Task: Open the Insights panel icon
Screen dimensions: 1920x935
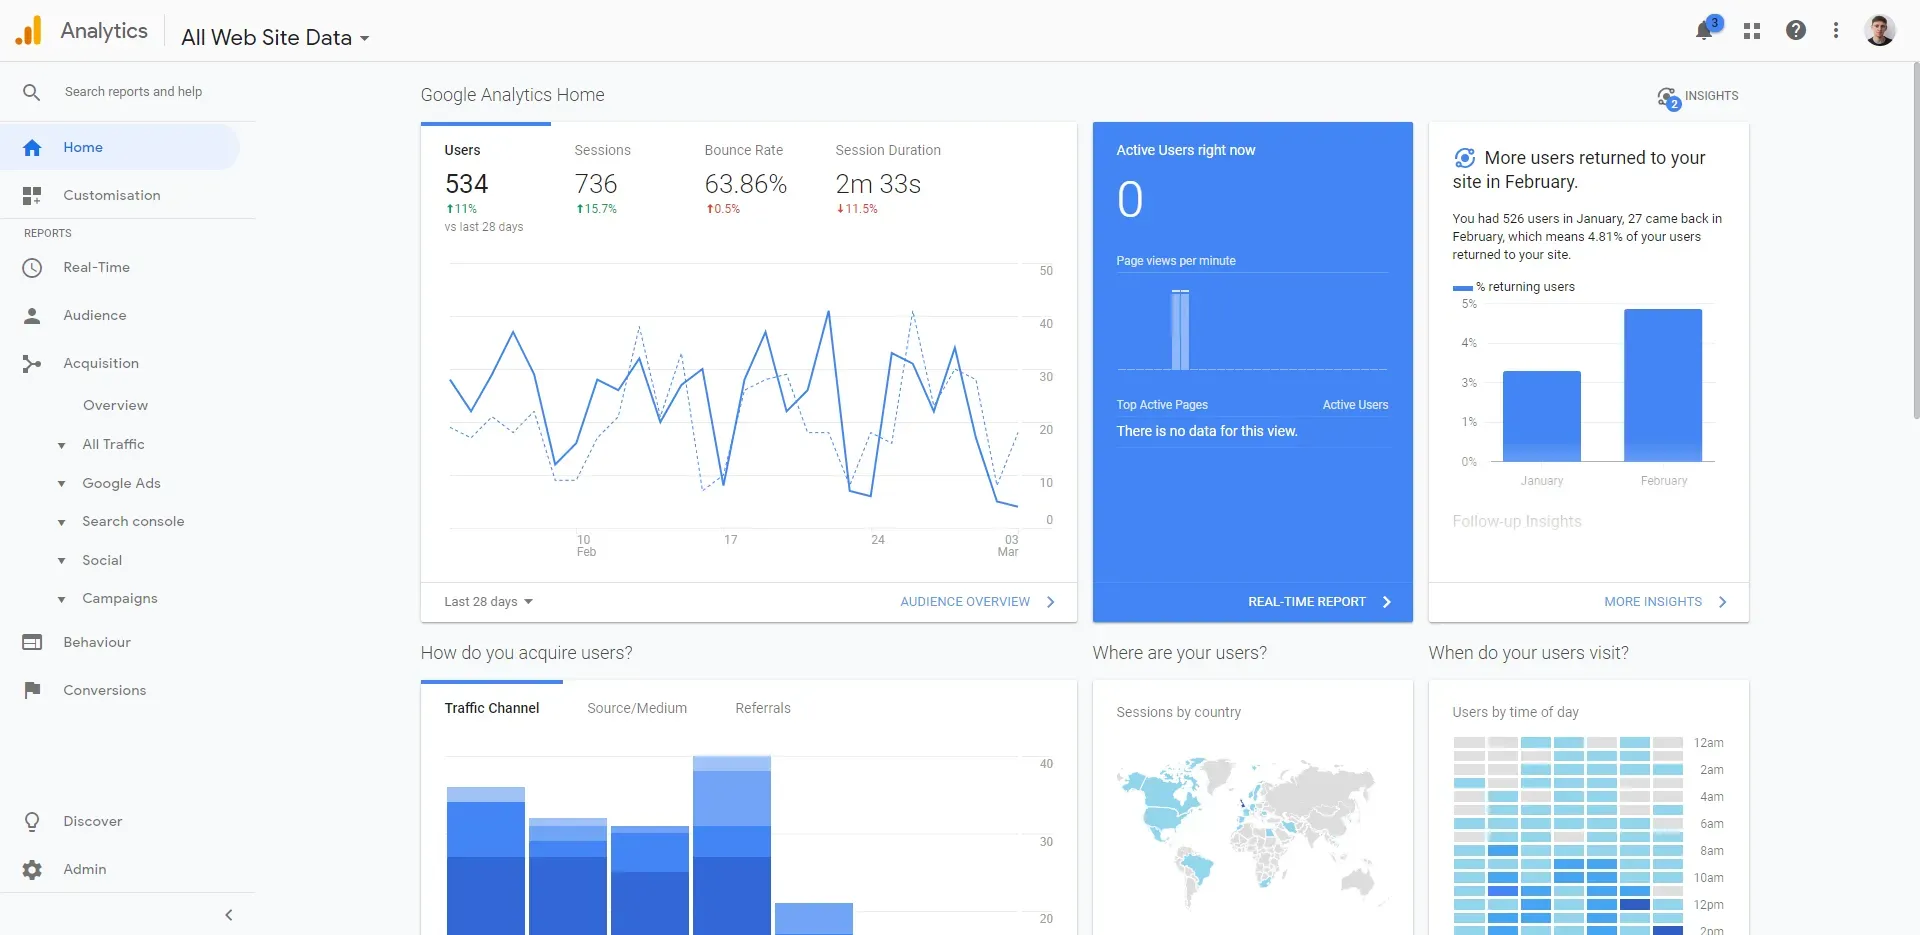Action: coord(1668,98)
